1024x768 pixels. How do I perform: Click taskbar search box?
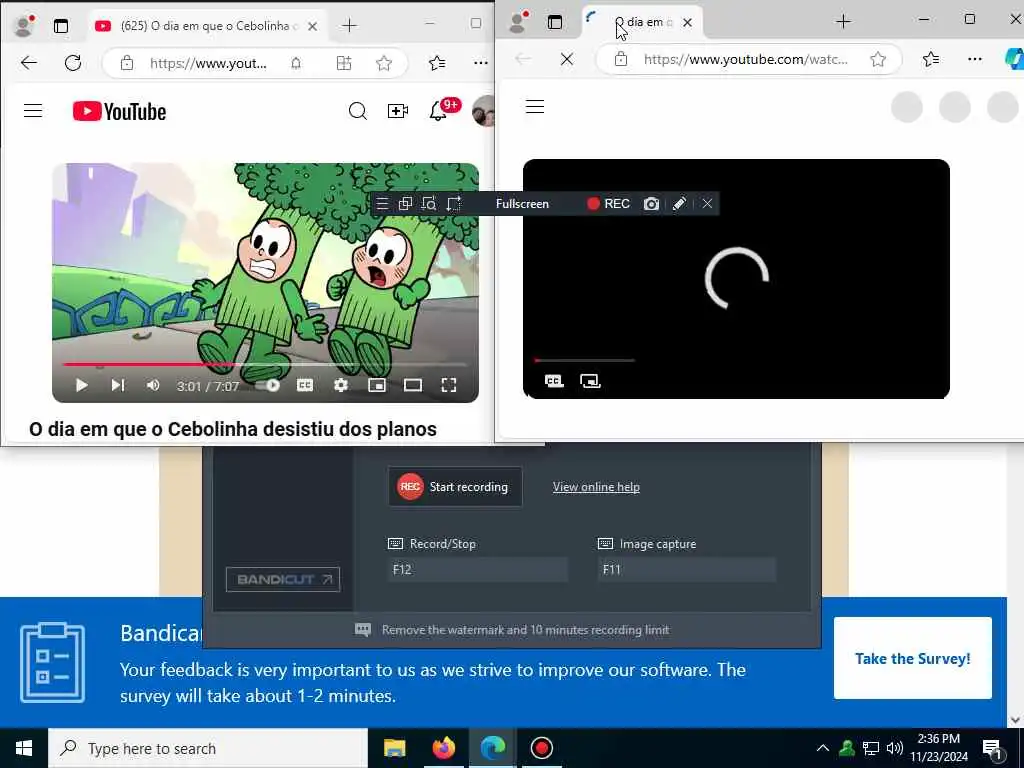click(x=208, y=748)
